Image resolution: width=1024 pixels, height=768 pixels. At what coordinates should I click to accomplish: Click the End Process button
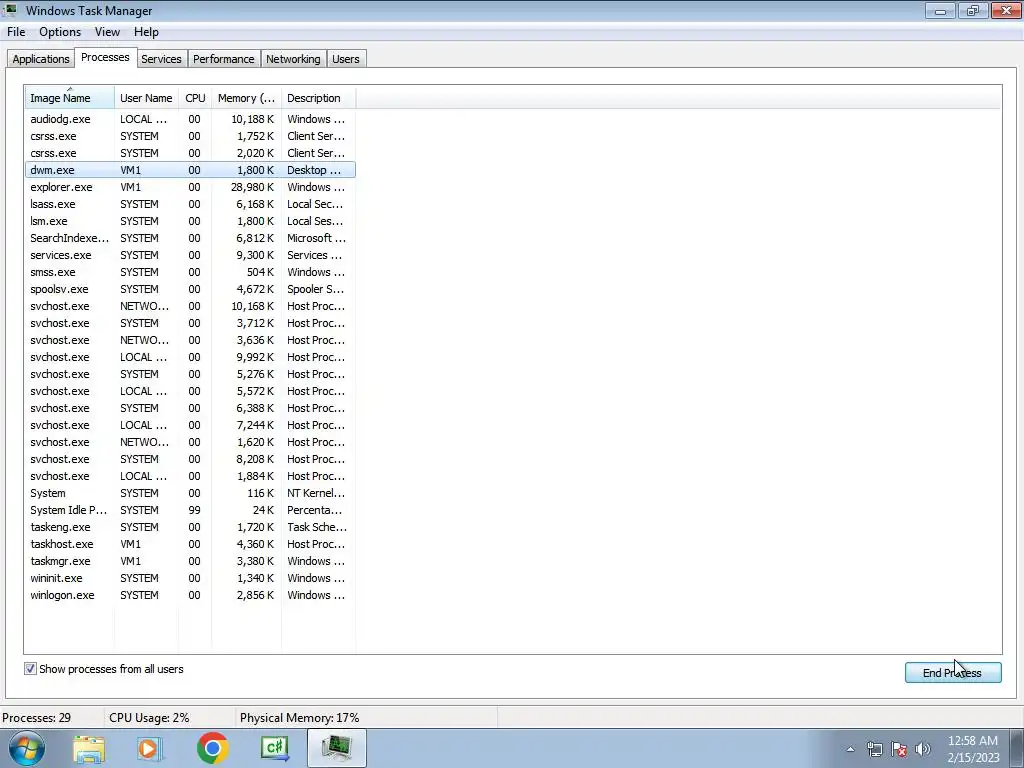coord(953,673)
